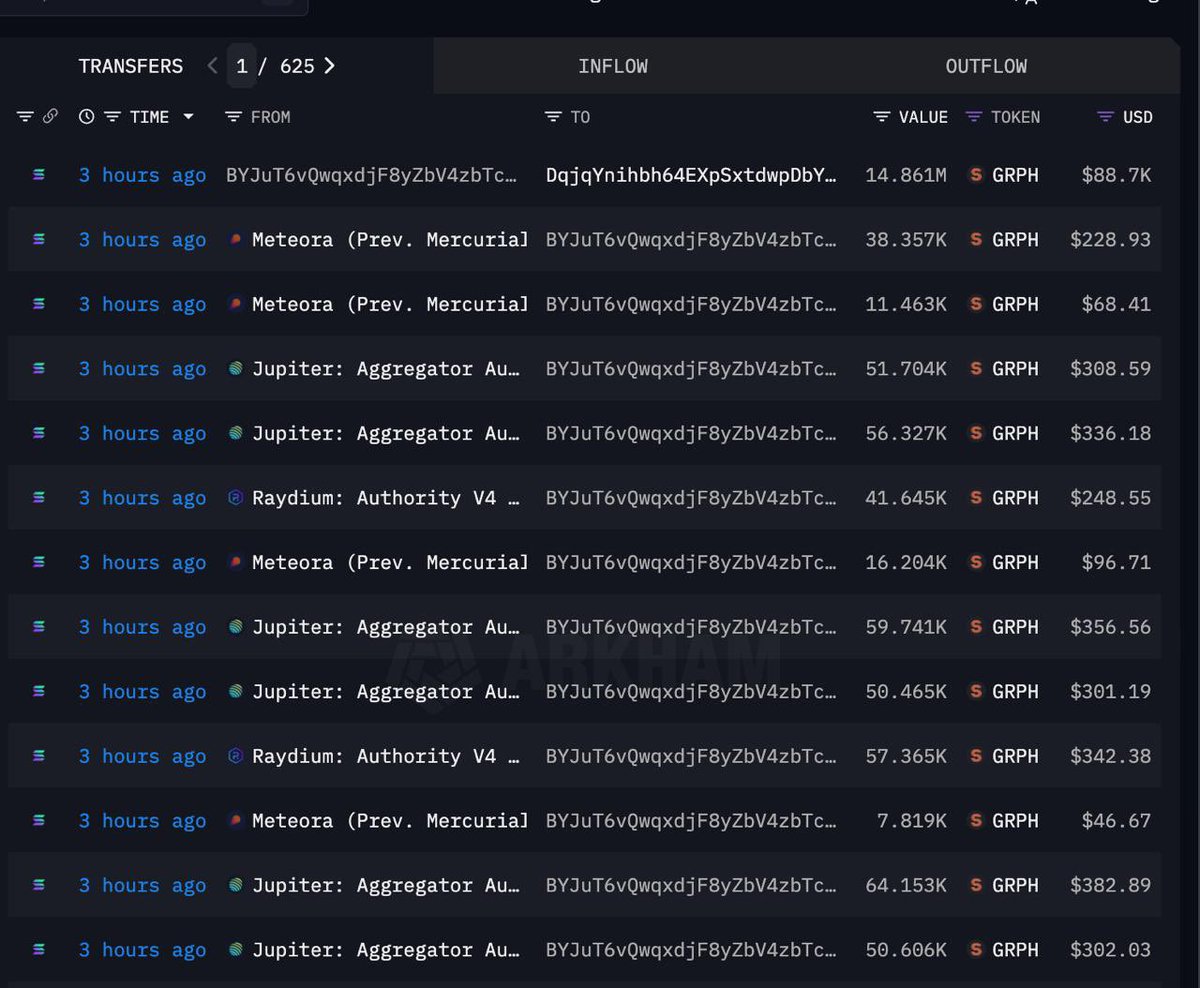This screenshot has width=1200, height=988.
Task: Open the filter icon beside the link icon
Action: [25, 117]
